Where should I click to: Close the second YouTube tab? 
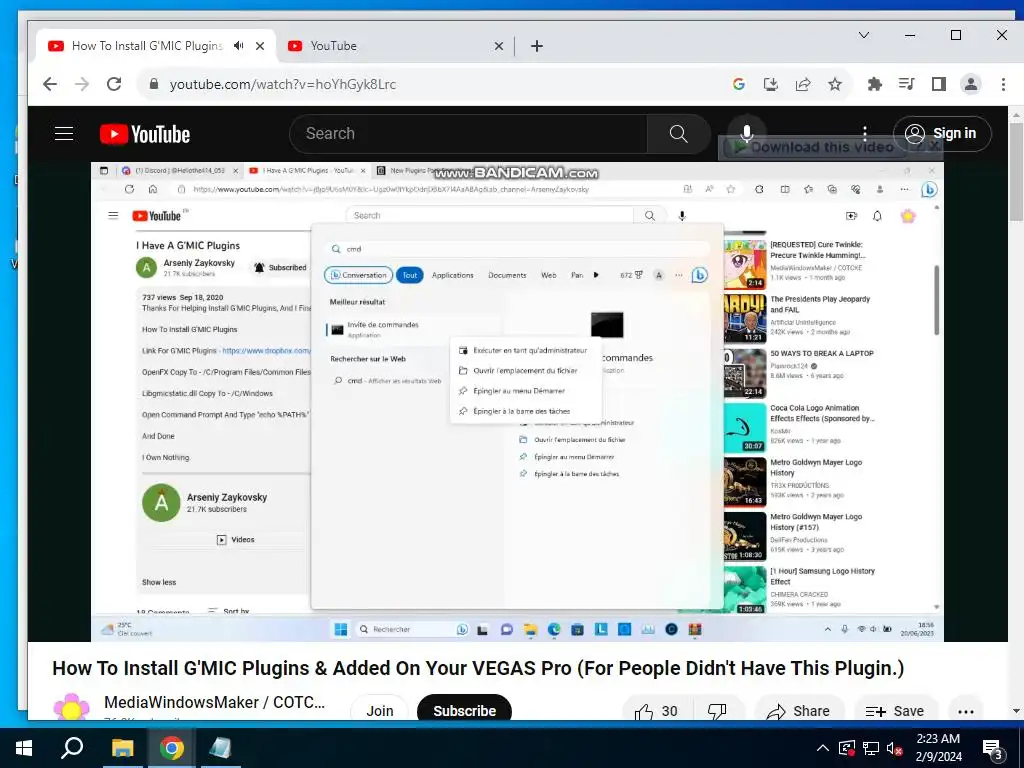[499, 46]
